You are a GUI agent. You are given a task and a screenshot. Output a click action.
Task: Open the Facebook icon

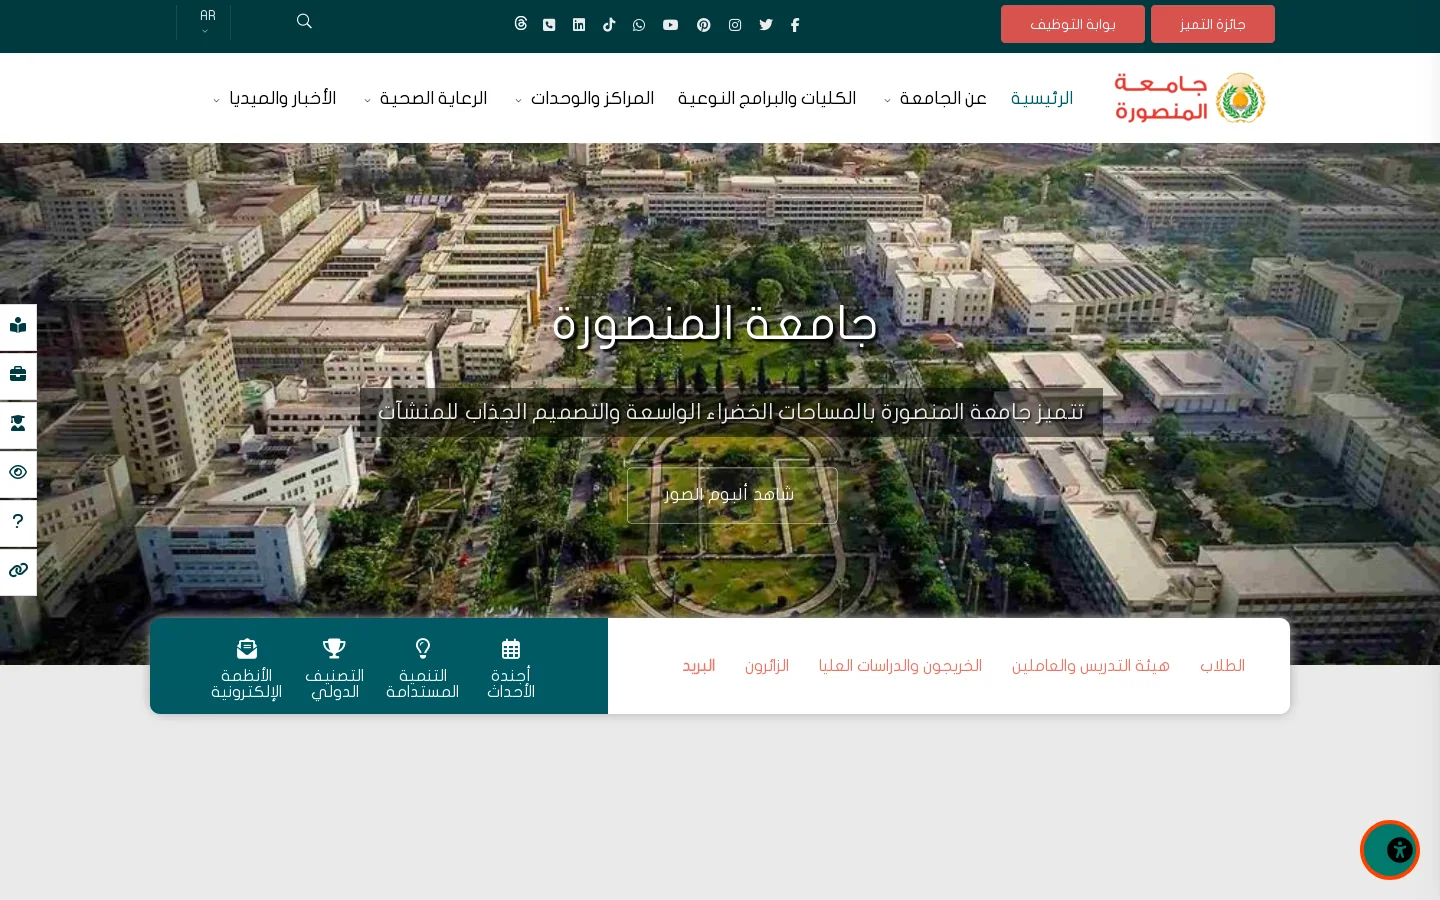(x=795, y=25)
